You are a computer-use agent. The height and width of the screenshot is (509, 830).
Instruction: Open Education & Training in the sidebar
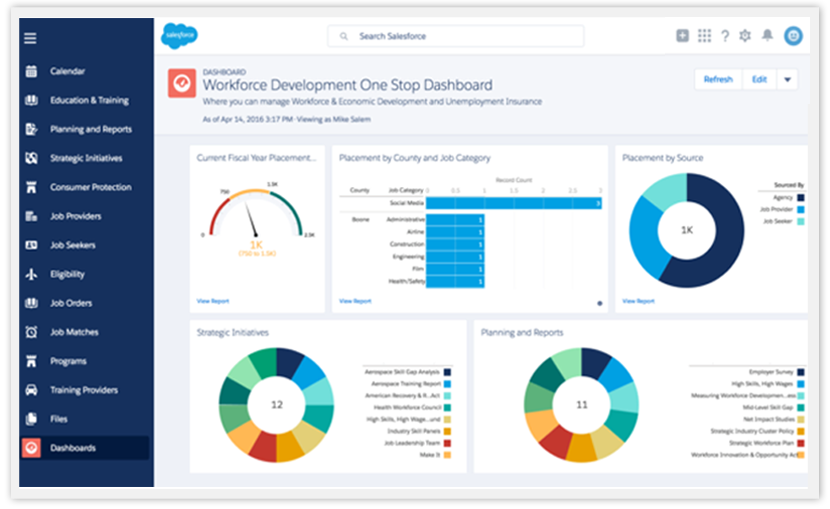coord(89,100)
